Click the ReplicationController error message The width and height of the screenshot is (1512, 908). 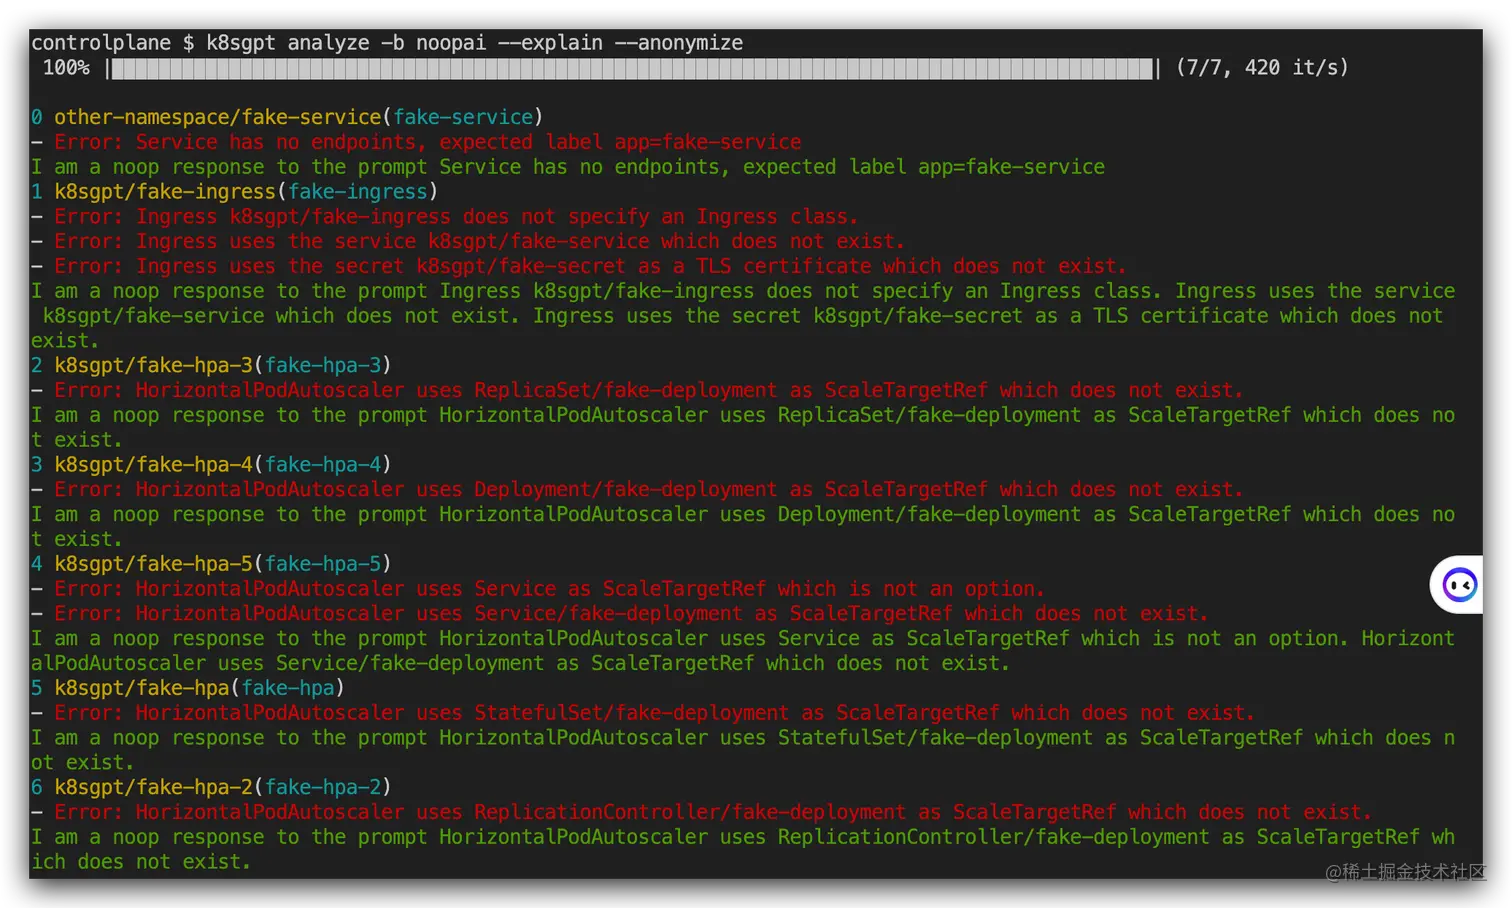[x=700, y=811]
